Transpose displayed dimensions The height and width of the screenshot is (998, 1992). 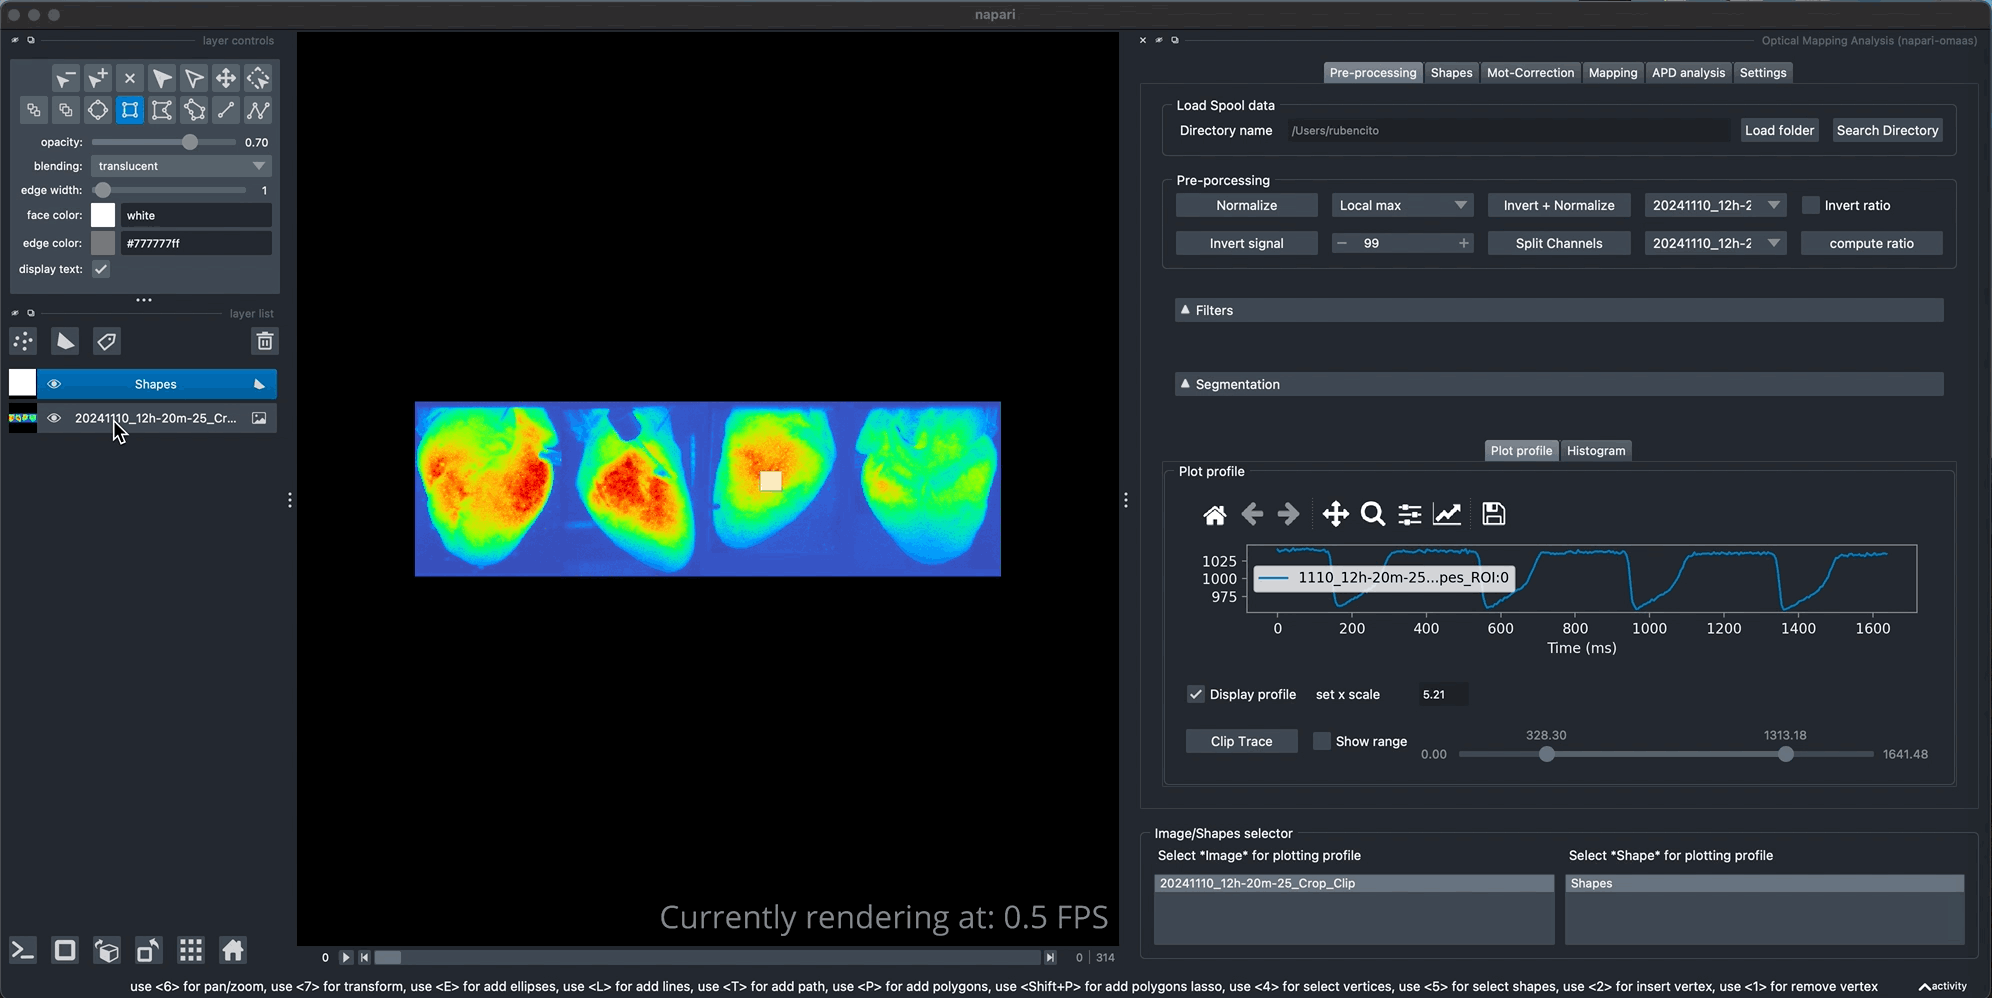coord(148,950)
